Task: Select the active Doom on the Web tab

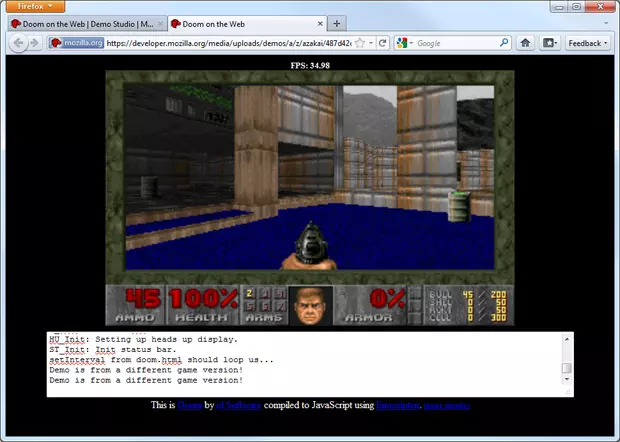Action: click(x=247, y=24)
